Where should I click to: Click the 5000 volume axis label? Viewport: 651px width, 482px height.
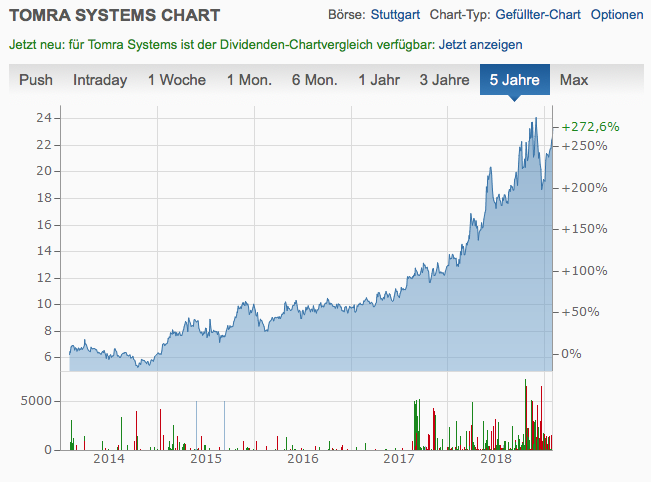(x=36, y=401)
